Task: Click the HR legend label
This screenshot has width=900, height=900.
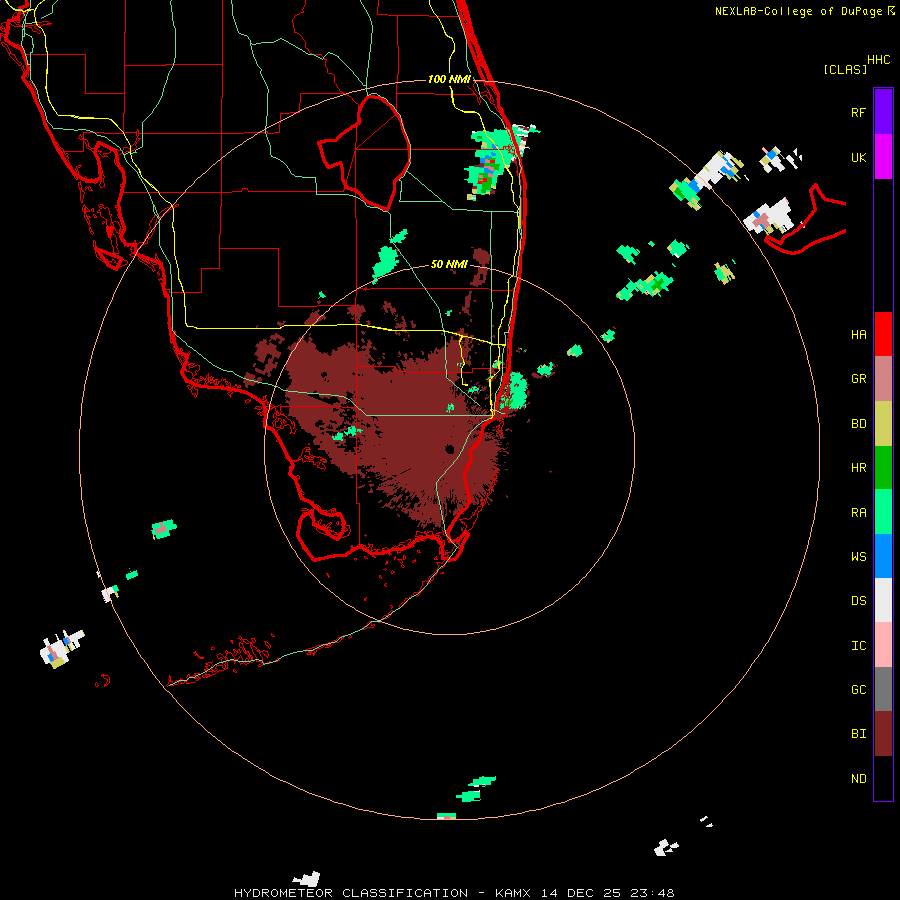Action: tap(858, 468)
